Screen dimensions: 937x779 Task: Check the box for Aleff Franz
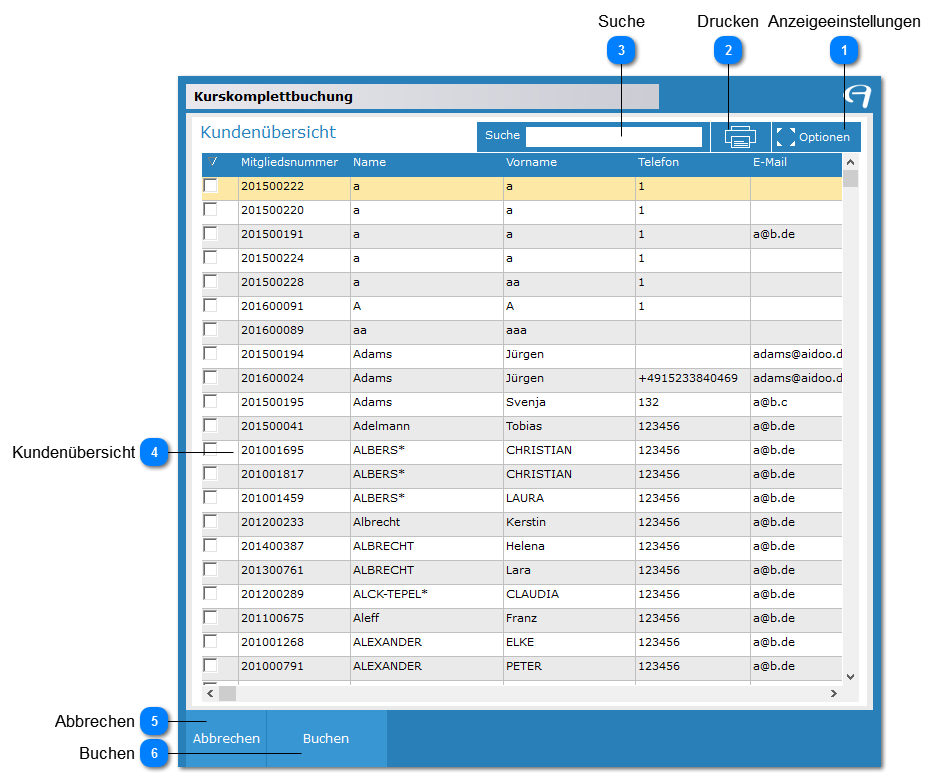coord(210,617)
